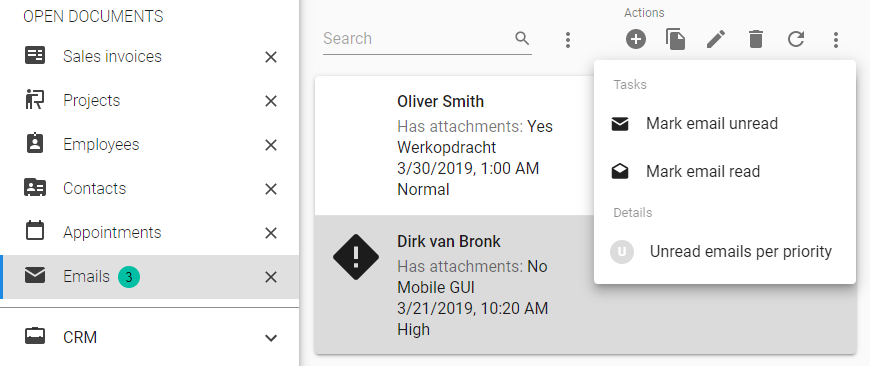The width and height of the screenshot is (870, 366).
Task: Click the add new email plus icon
Action: pos(636,39)
